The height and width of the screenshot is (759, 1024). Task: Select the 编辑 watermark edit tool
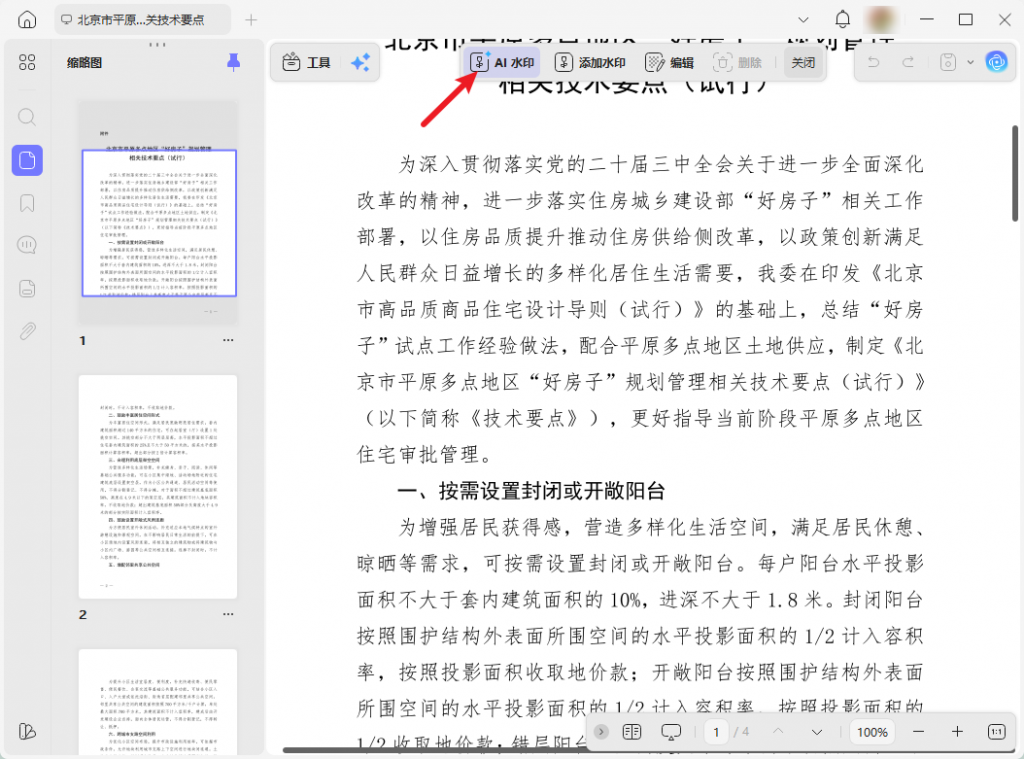(x=669, y=62)
